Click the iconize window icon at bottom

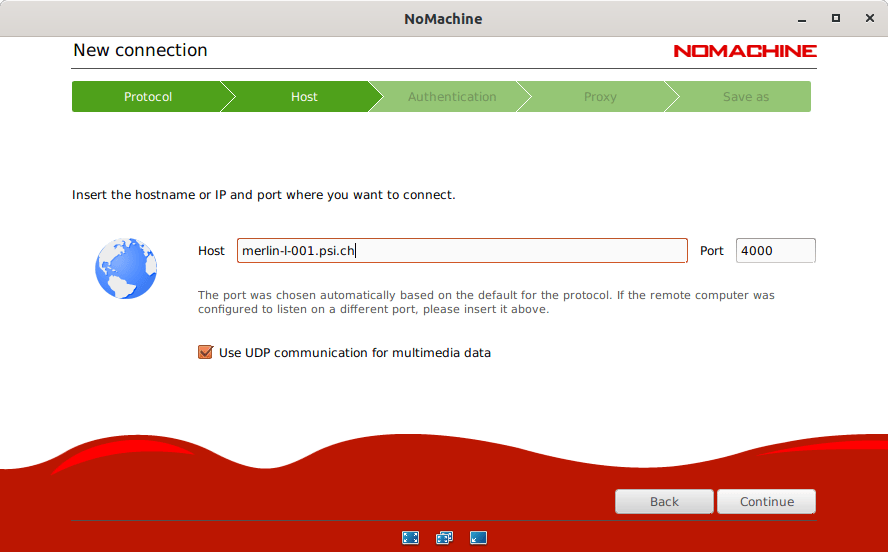[x=478, y=537]
